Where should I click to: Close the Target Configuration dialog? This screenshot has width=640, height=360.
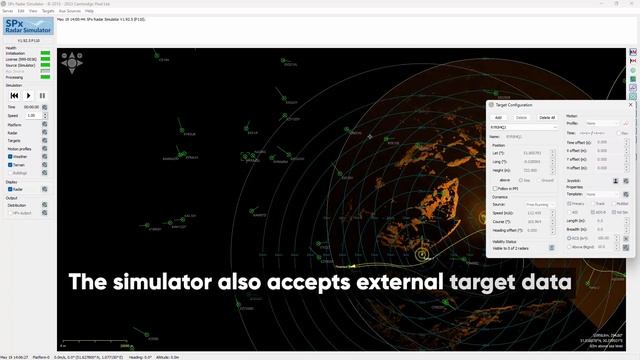coord(631,105)
